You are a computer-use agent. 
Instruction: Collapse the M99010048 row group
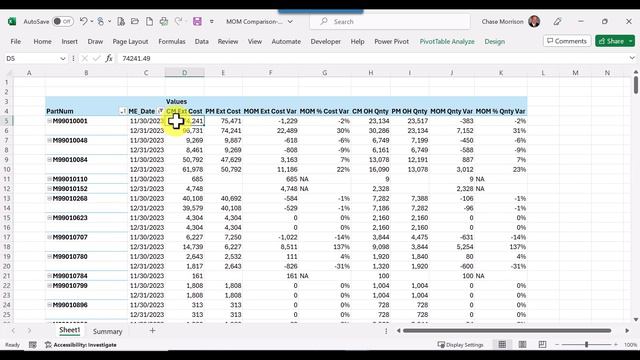coord(49,140)
